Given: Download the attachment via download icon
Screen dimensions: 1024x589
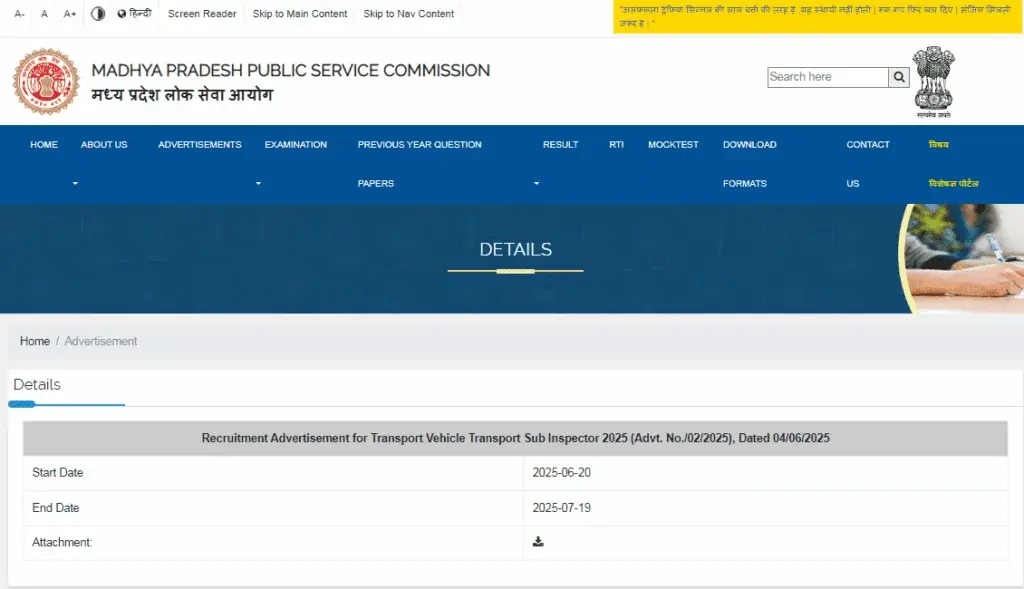Looking at the screenshot, I should click(x=538, y=541).
